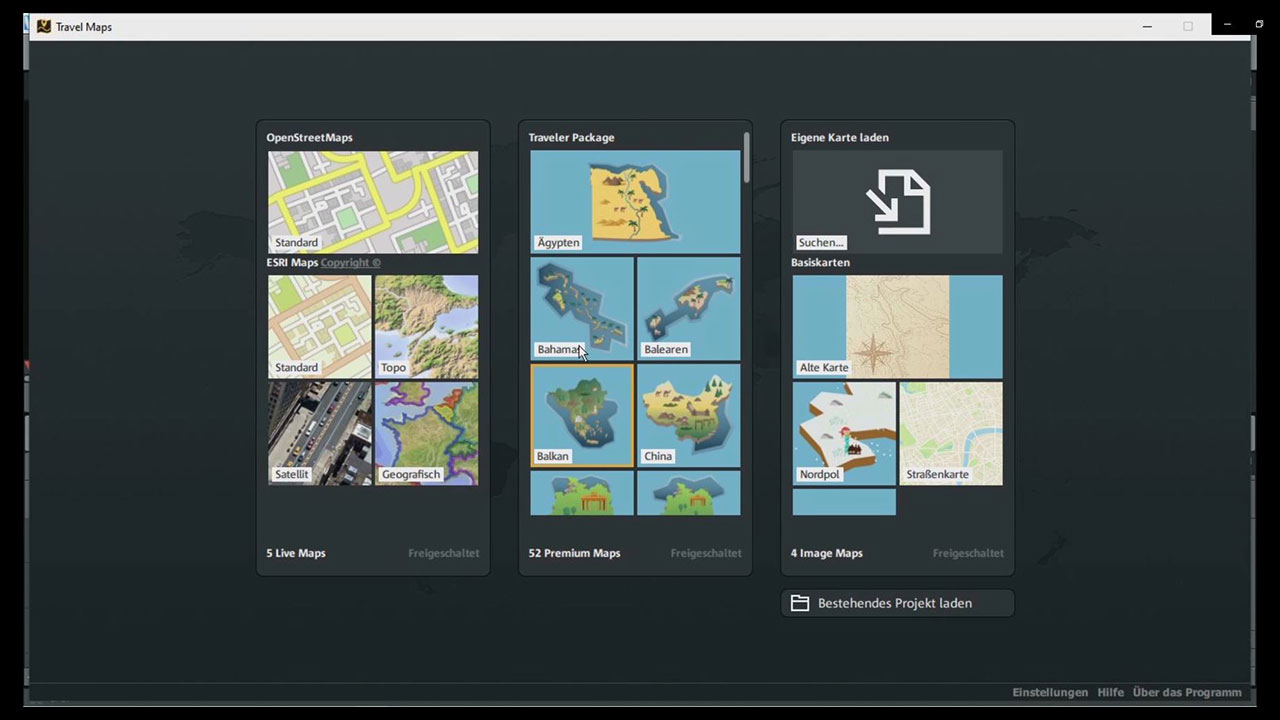Click the Traveler Package list scrollbar
Viewport: 1280px width, 720px height.
pyautogui.click(x=746, y=158)
